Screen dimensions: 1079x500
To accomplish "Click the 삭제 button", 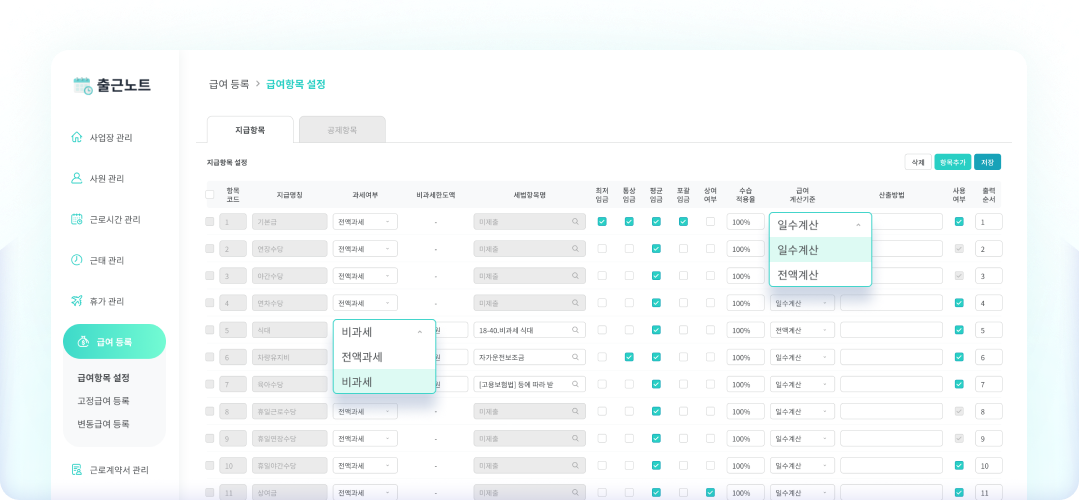I will point(916,162).
